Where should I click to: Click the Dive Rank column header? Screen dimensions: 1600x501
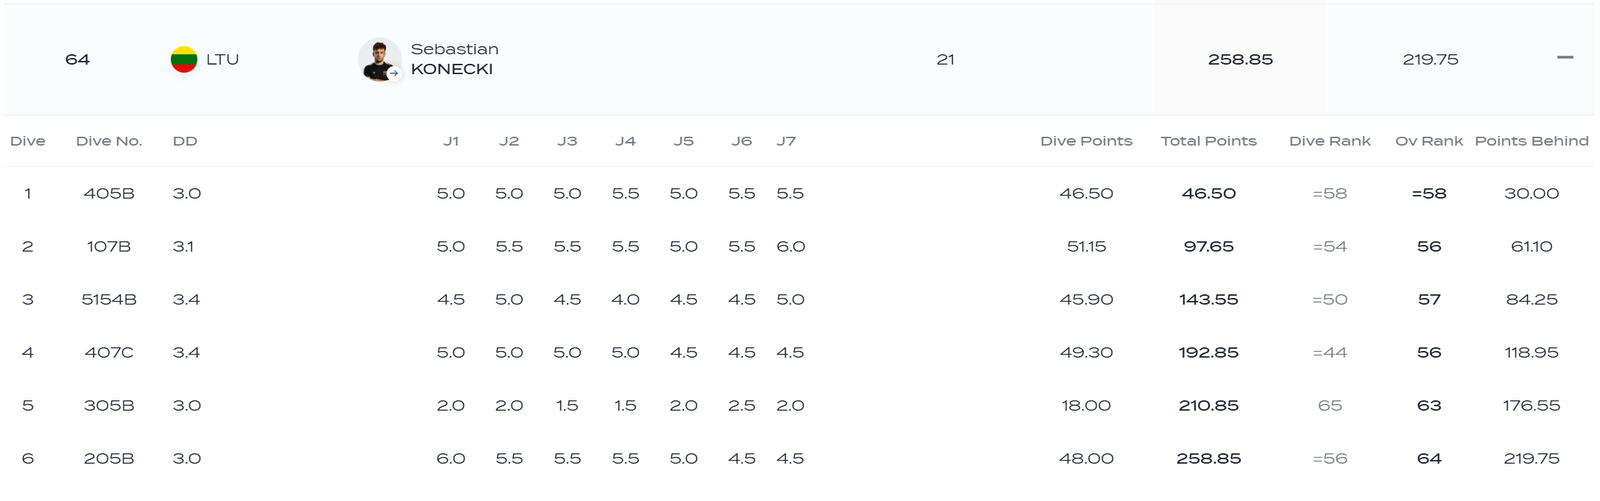click(1329, 141)
